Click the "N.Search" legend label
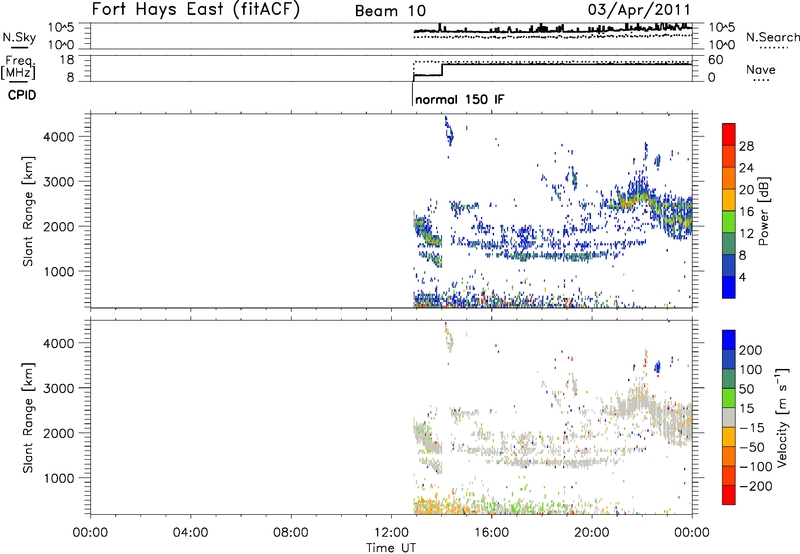 point(772,37)
